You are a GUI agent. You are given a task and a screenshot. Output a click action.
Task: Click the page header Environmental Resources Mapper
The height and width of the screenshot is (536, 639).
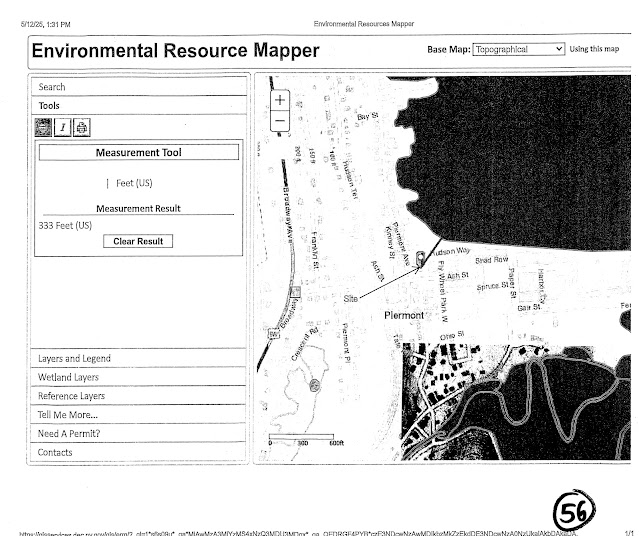(x=364, y=24)
